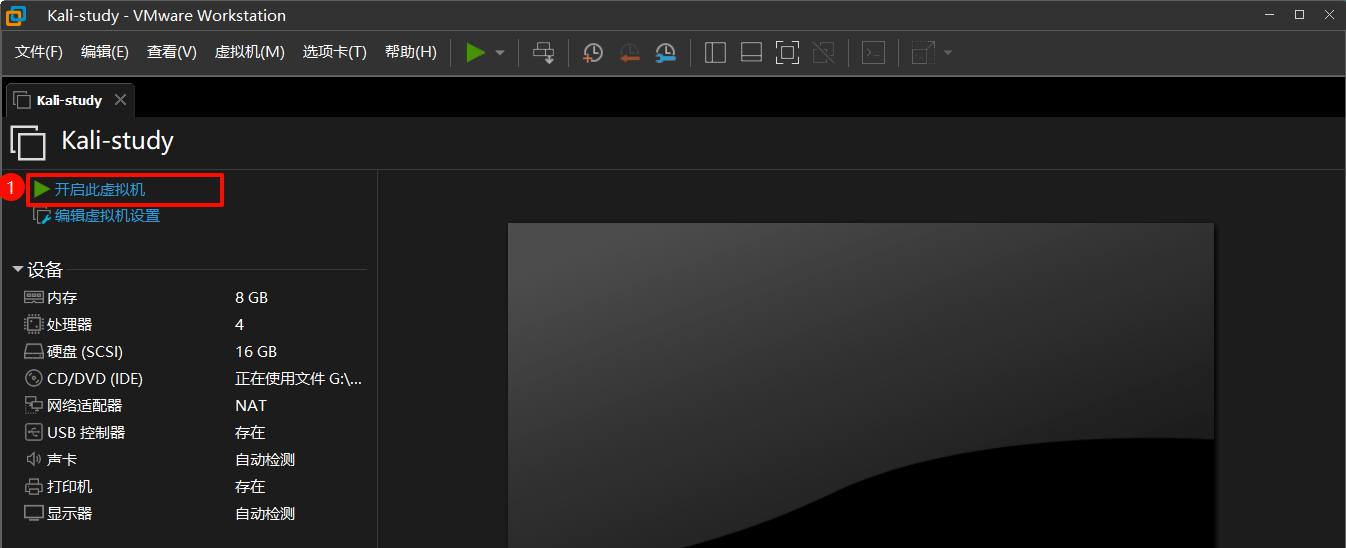Image resolution: width=1346 pixels, height=548 pixels.
Task: Click the green power-on toolbar button
Action: click(x=475, y=52)
